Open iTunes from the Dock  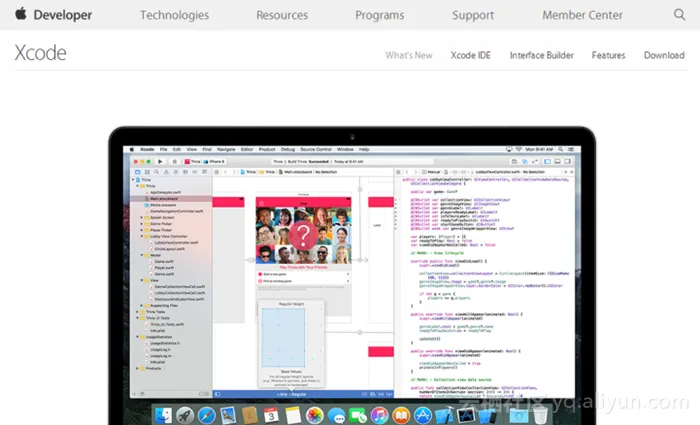point(379,415)
